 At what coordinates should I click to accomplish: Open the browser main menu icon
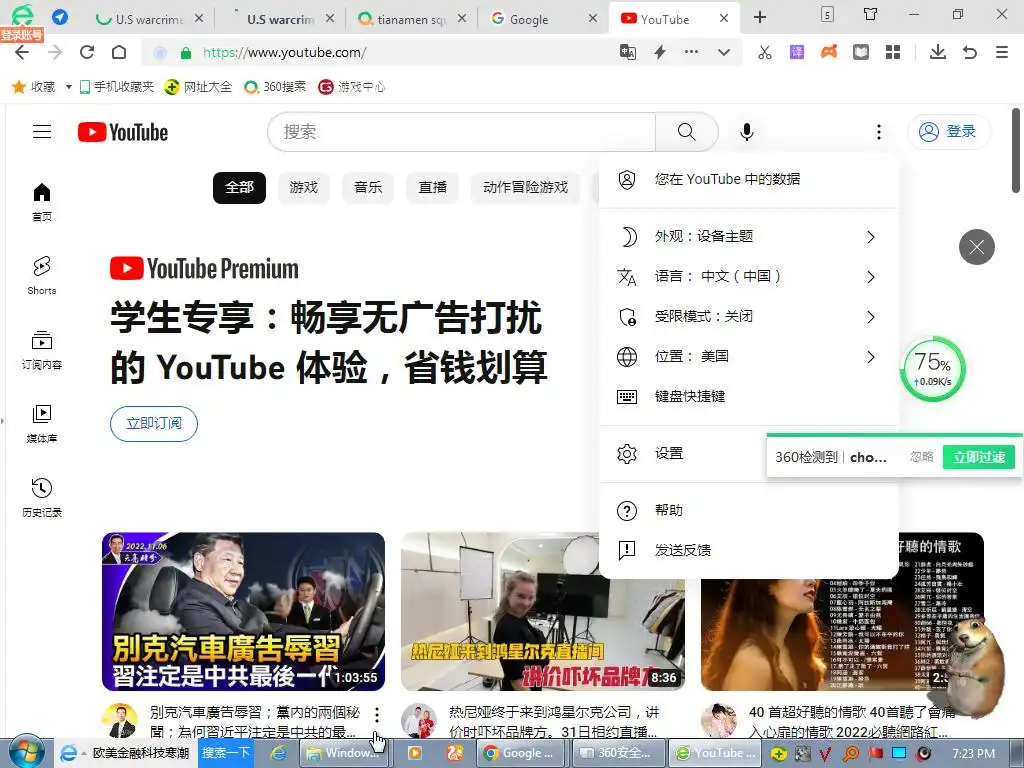click(1002, 52)
